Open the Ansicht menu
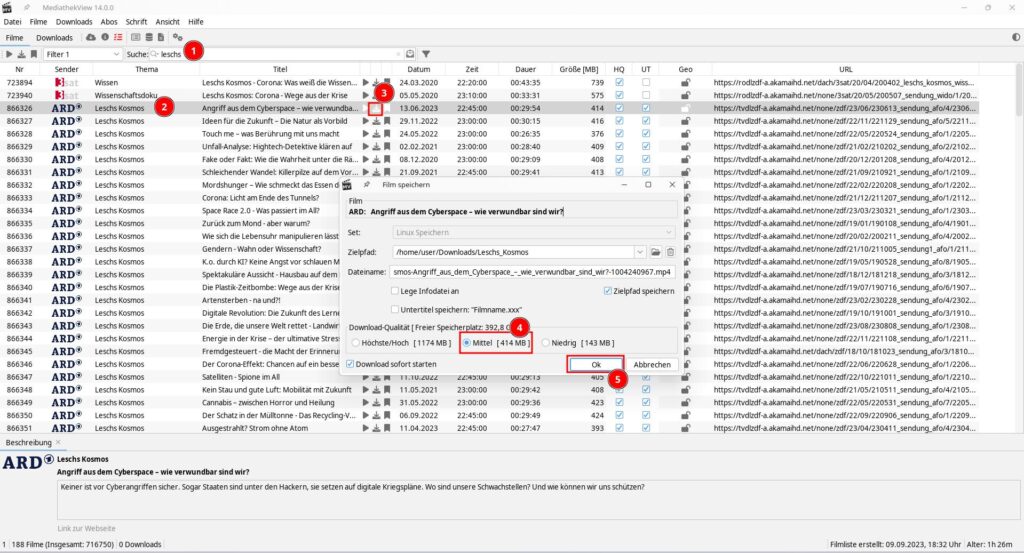The image size is (1024, 553). 168,22
